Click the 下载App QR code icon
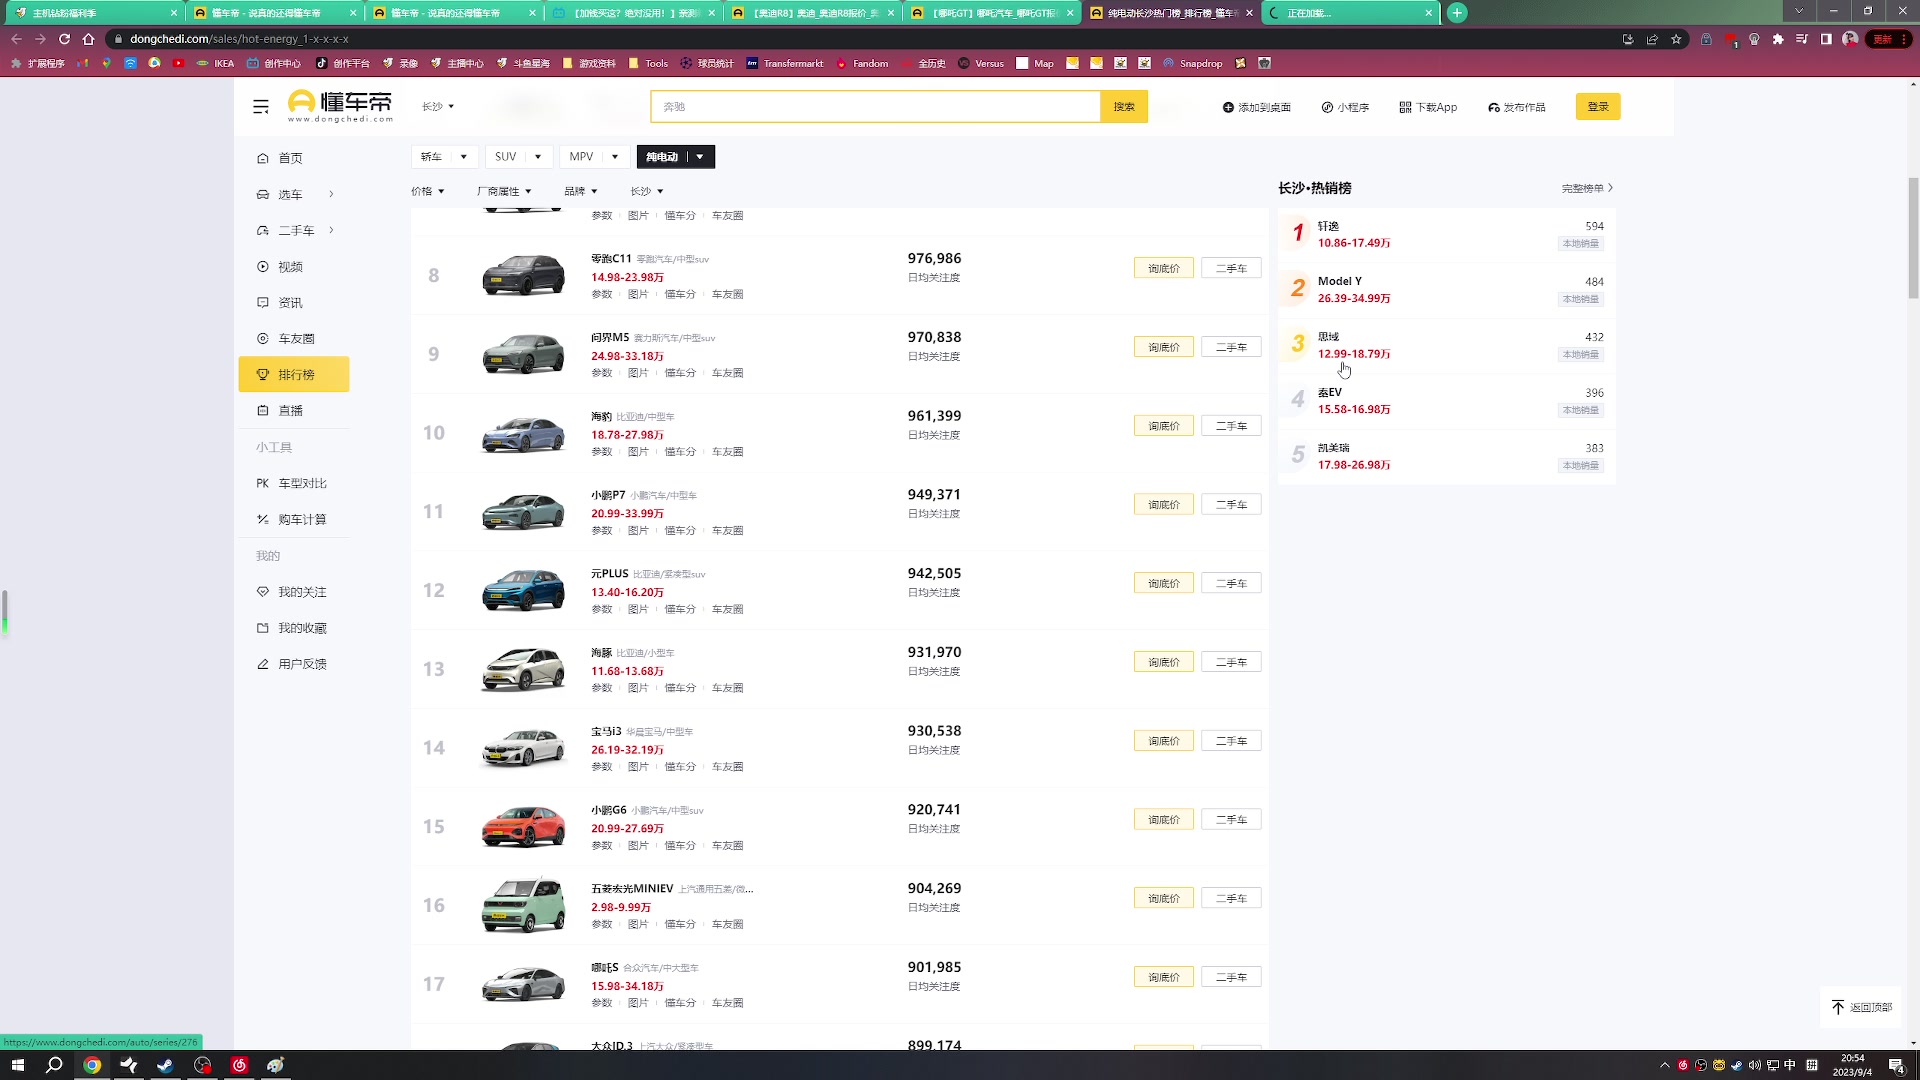1920x1080 pixels. click(1405, 107)
